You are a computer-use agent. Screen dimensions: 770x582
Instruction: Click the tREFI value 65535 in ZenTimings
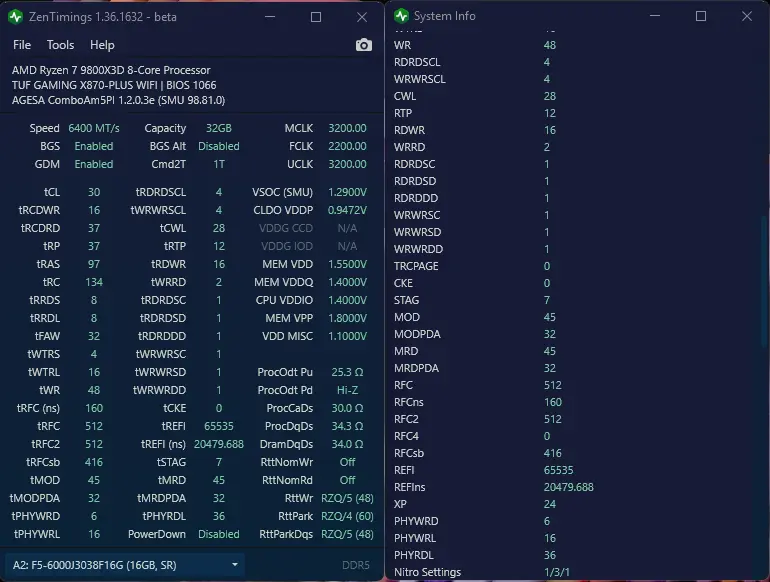coord(219,426)
